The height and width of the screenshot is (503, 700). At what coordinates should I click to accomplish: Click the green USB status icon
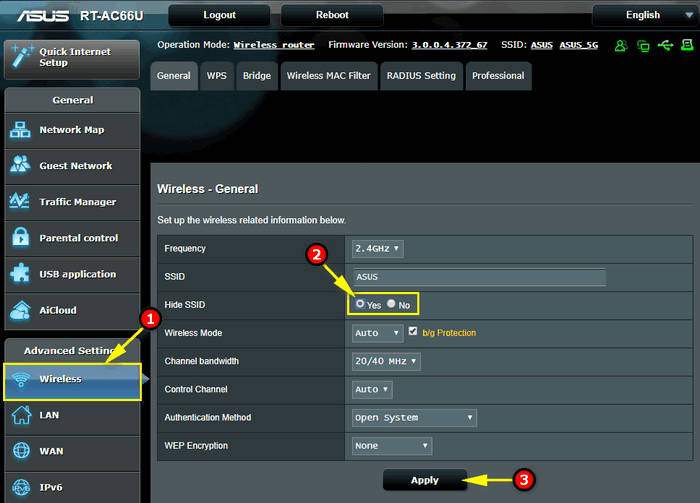tap(667, 46)
